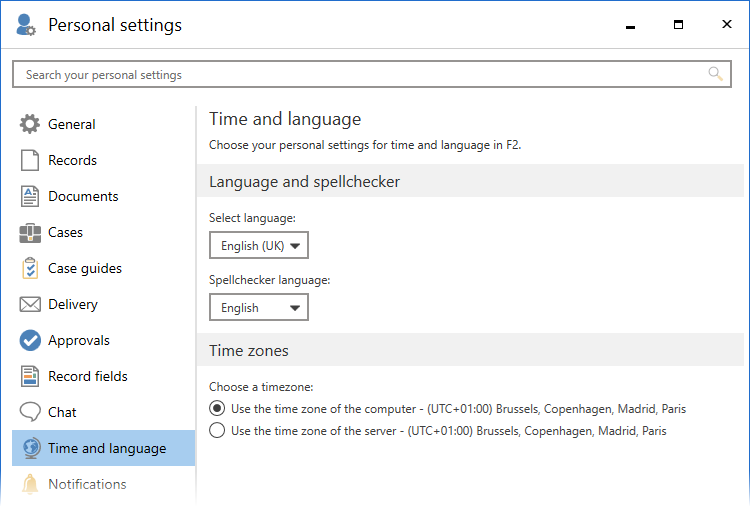Click the Delivery envelope icon

point(30,304)
